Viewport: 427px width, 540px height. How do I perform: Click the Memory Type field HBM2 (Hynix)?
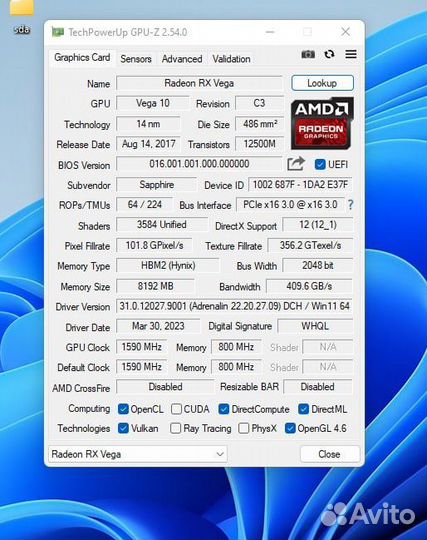[168, 266]
